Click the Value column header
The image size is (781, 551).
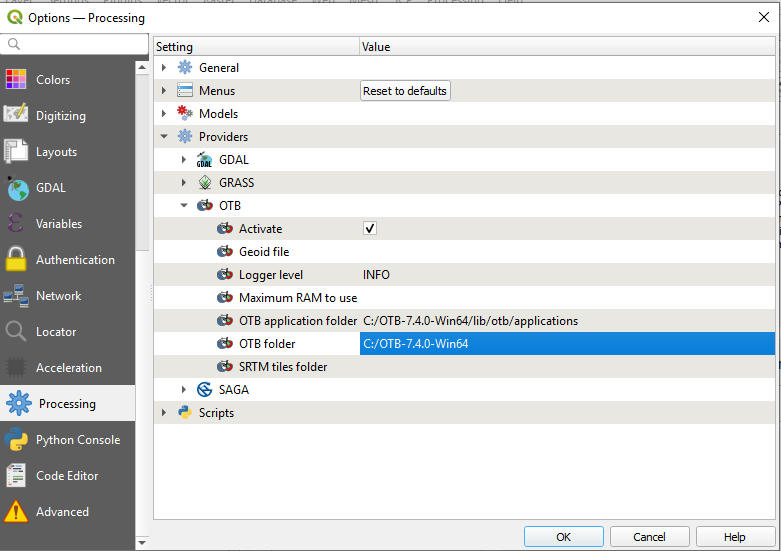point(567,46)
